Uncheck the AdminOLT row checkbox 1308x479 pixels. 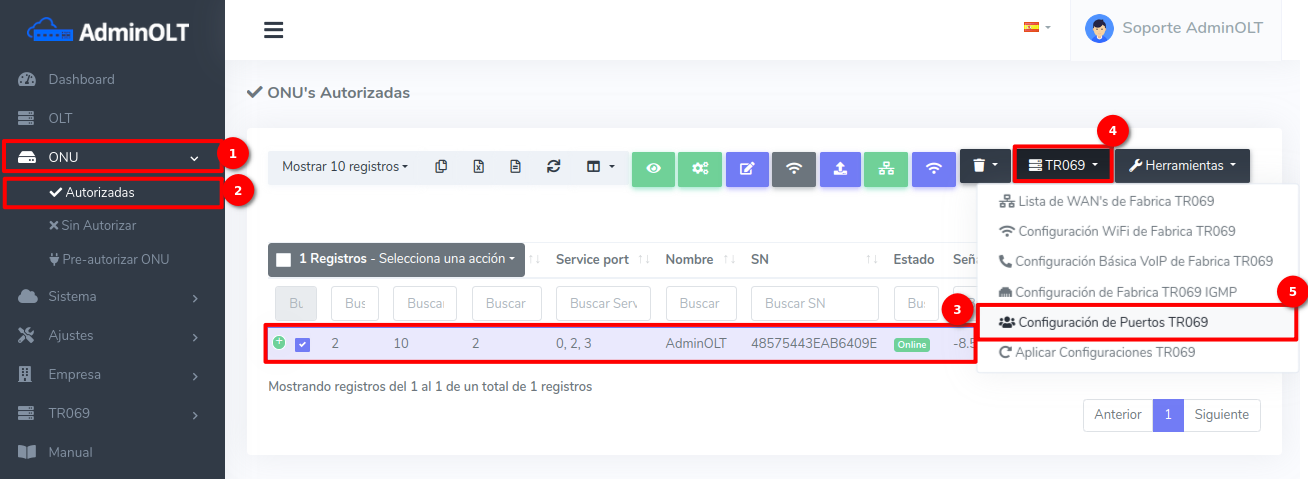302,344
